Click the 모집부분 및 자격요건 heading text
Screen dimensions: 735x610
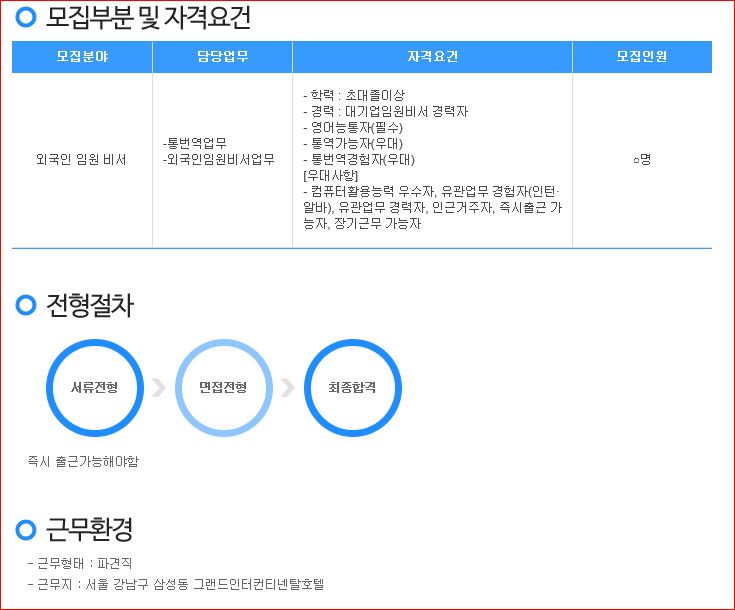[x=149, y=17]
